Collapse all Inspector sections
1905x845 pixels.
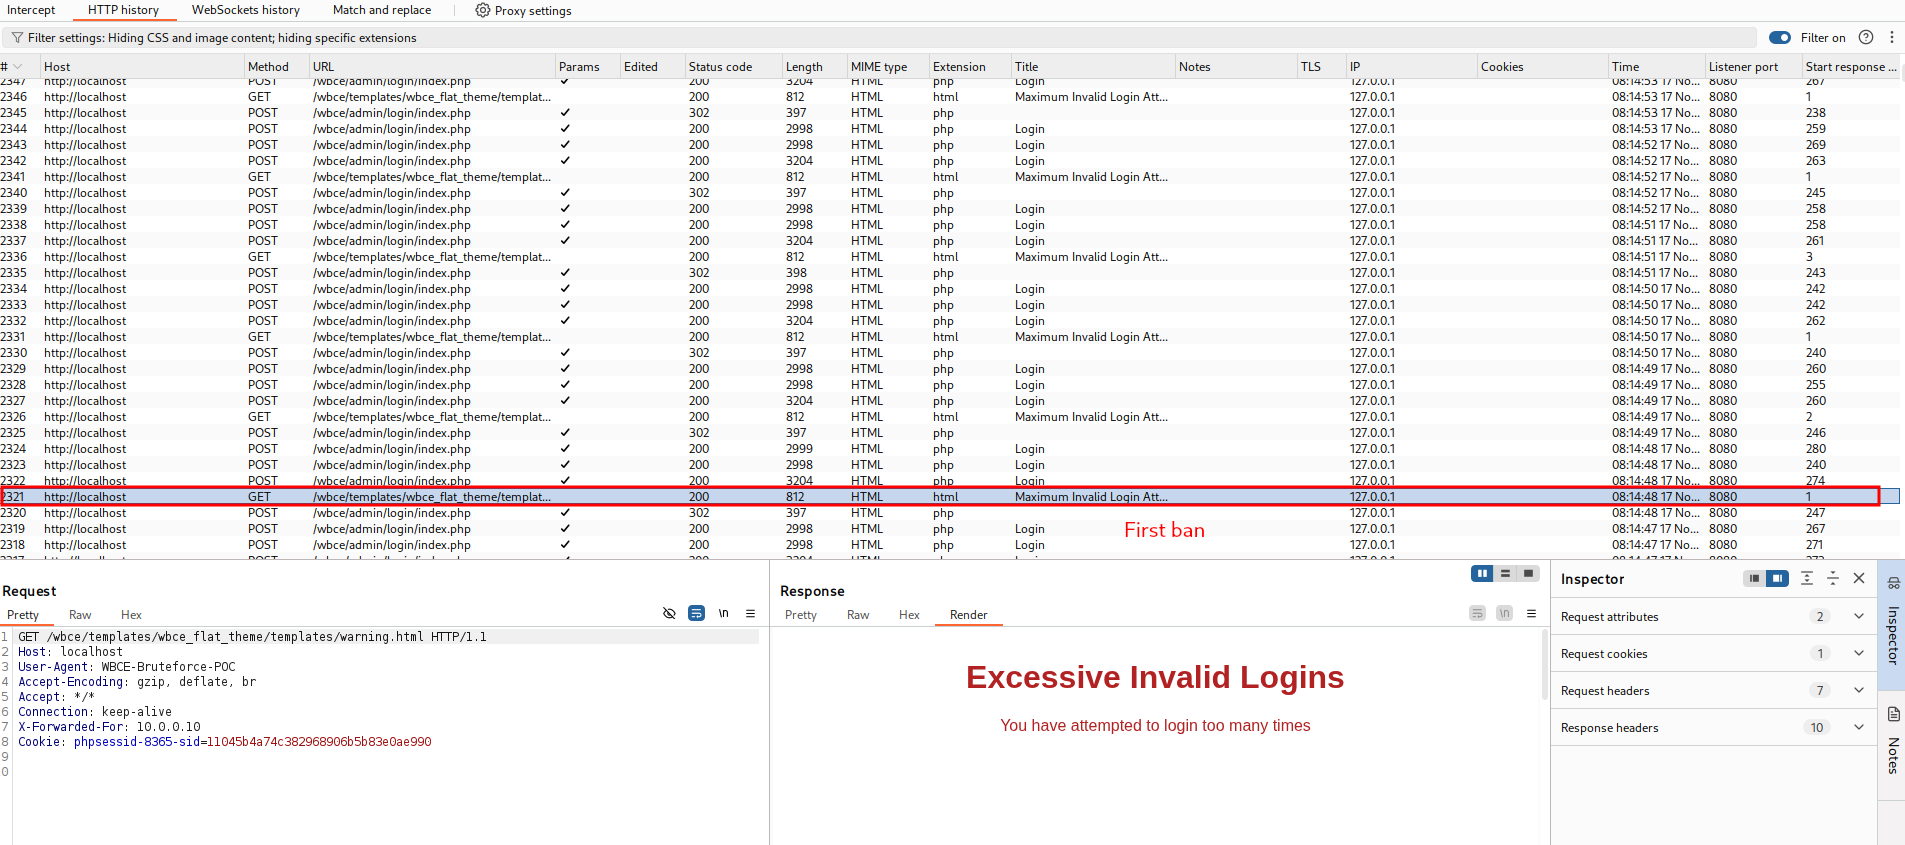pyautogui.click(x=1833, y=578)
